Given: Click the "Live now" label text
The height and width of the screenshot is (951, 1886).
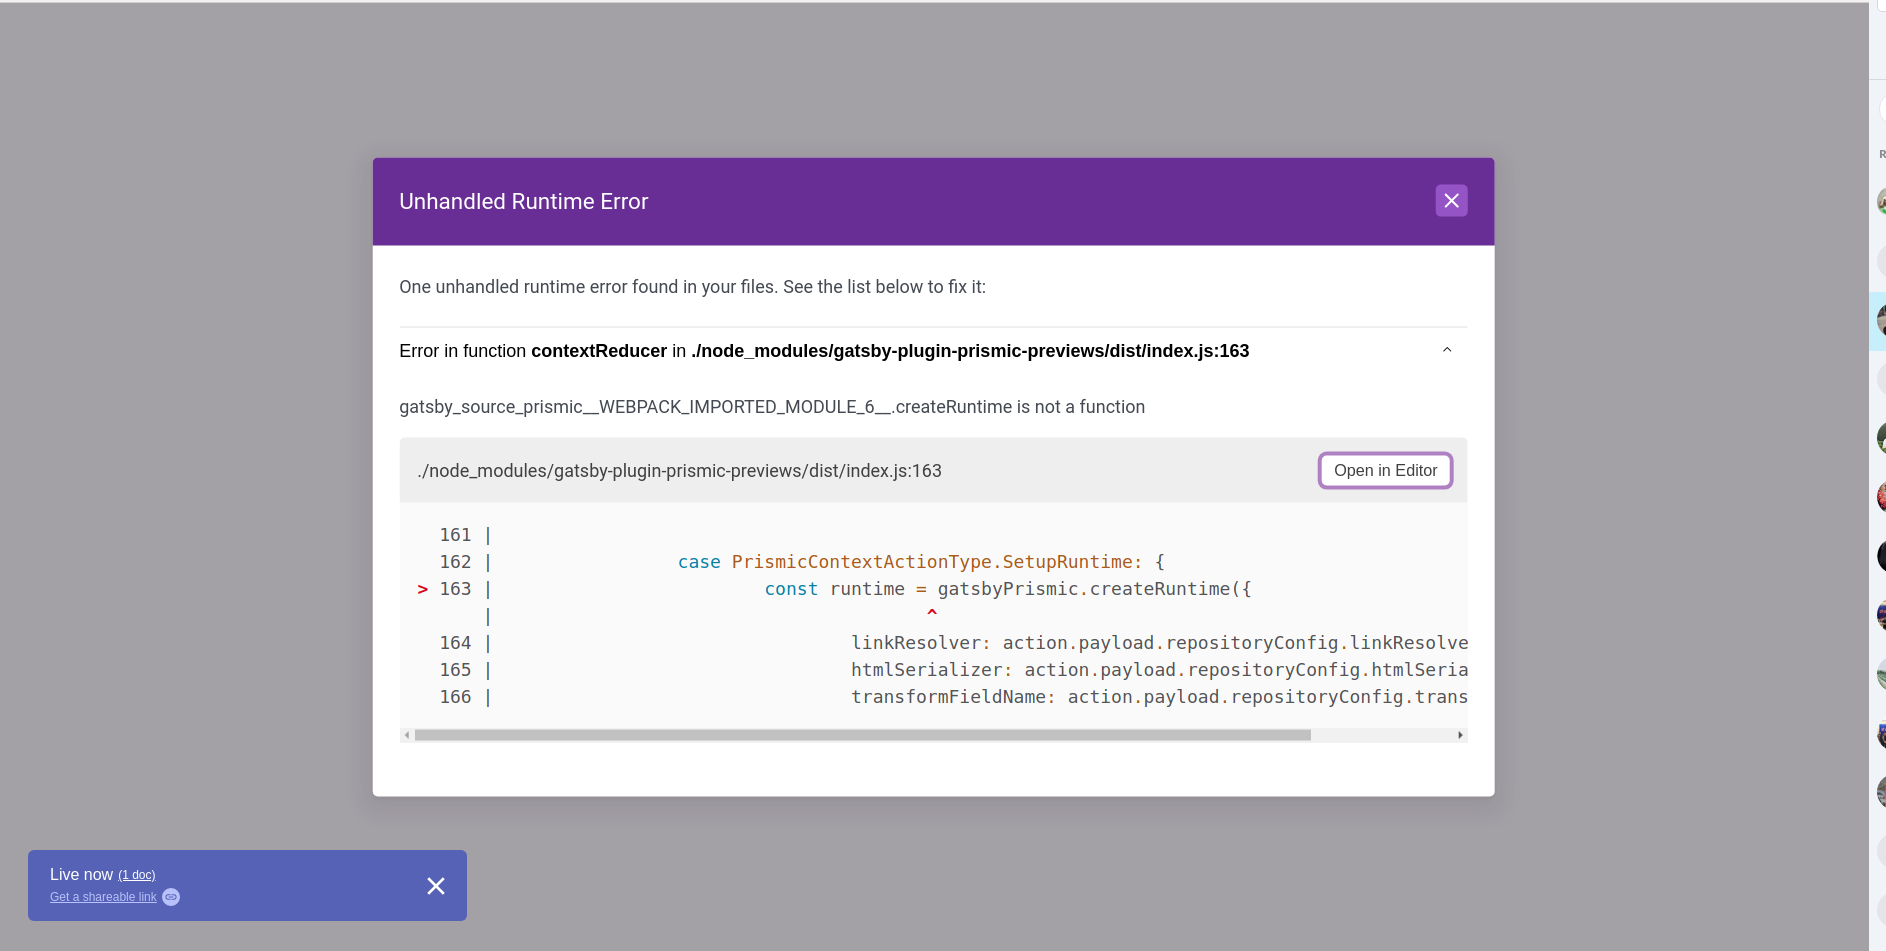Looking at the screenshot, I should pos(81,875).
